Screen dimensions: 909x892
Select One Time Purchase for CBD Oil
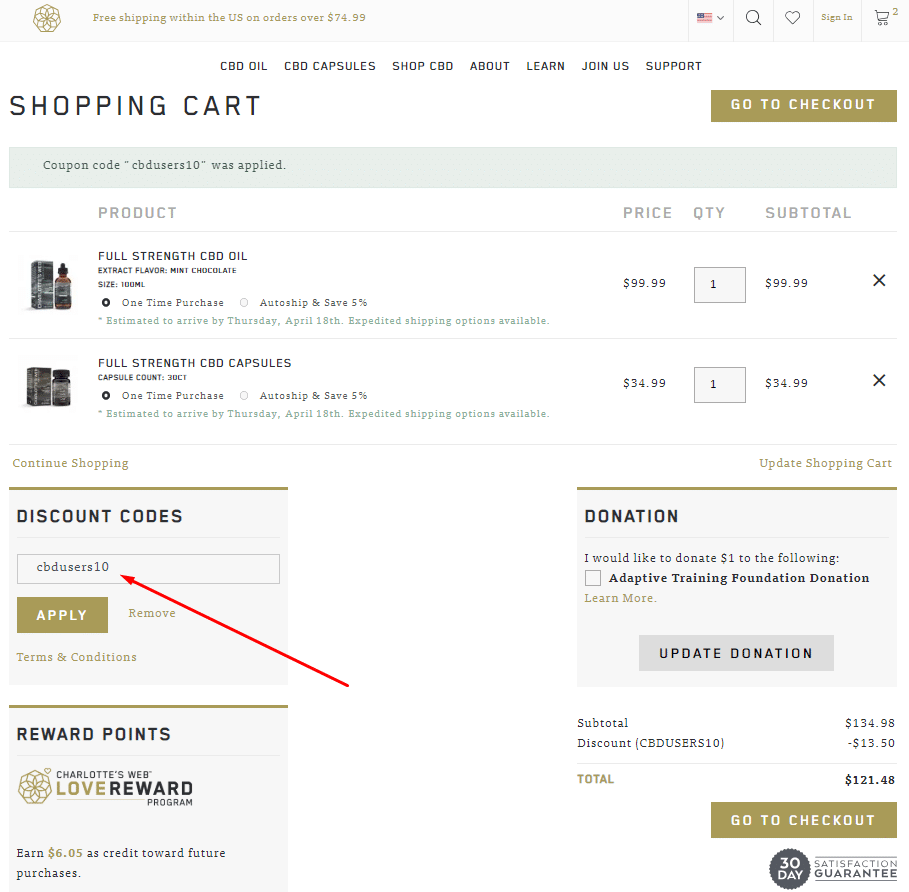click(106, 303)
